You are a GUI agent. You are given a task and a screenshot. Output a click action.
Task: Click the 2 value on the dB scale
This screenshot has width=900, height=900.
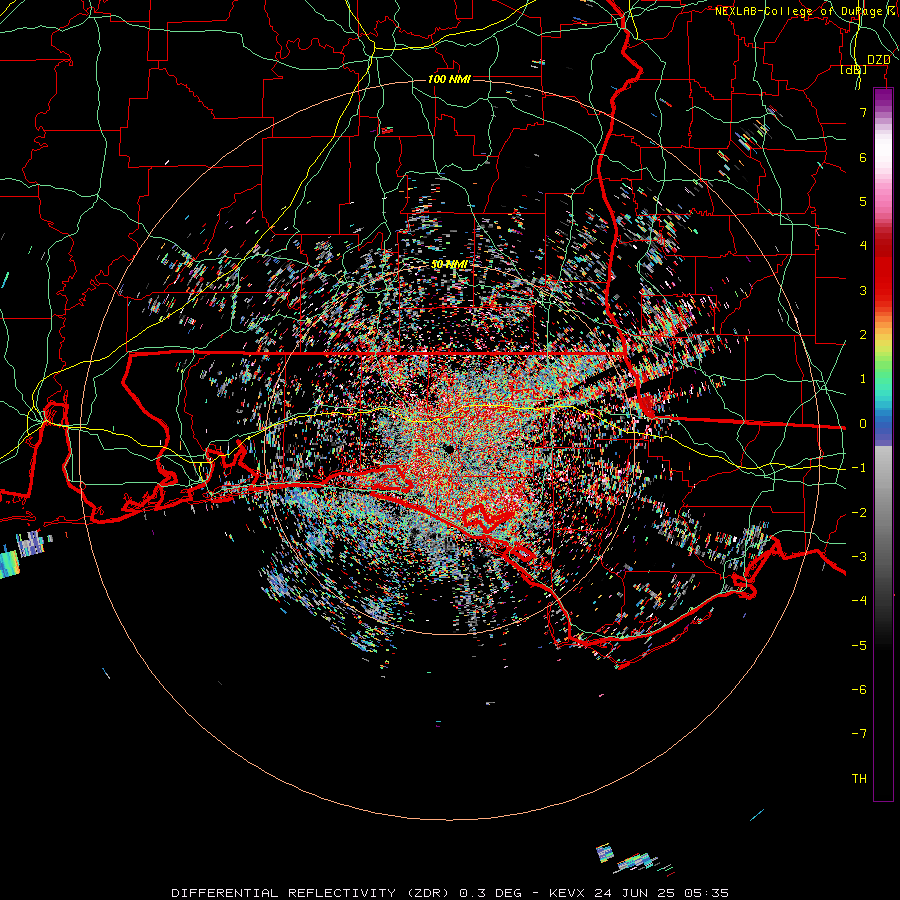pos(863,335)
